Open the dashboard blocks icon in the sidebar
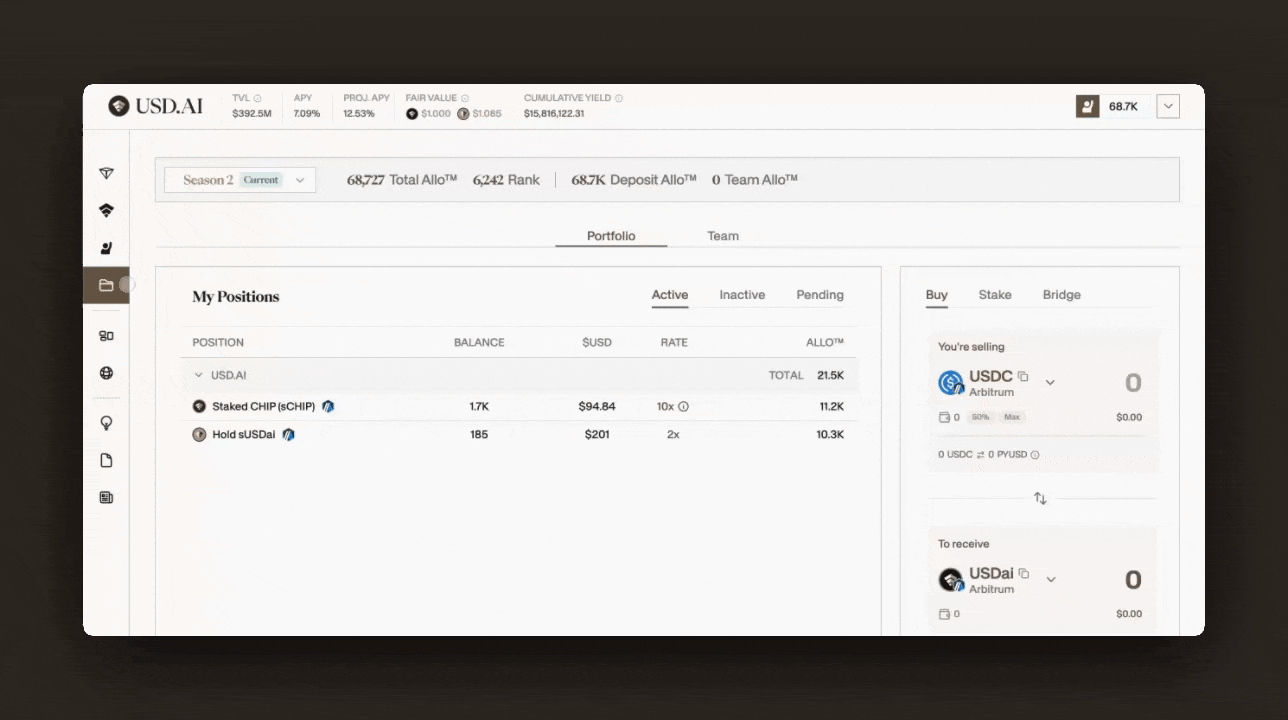Viewport: 1288px width, 720px height. point(106,336)
